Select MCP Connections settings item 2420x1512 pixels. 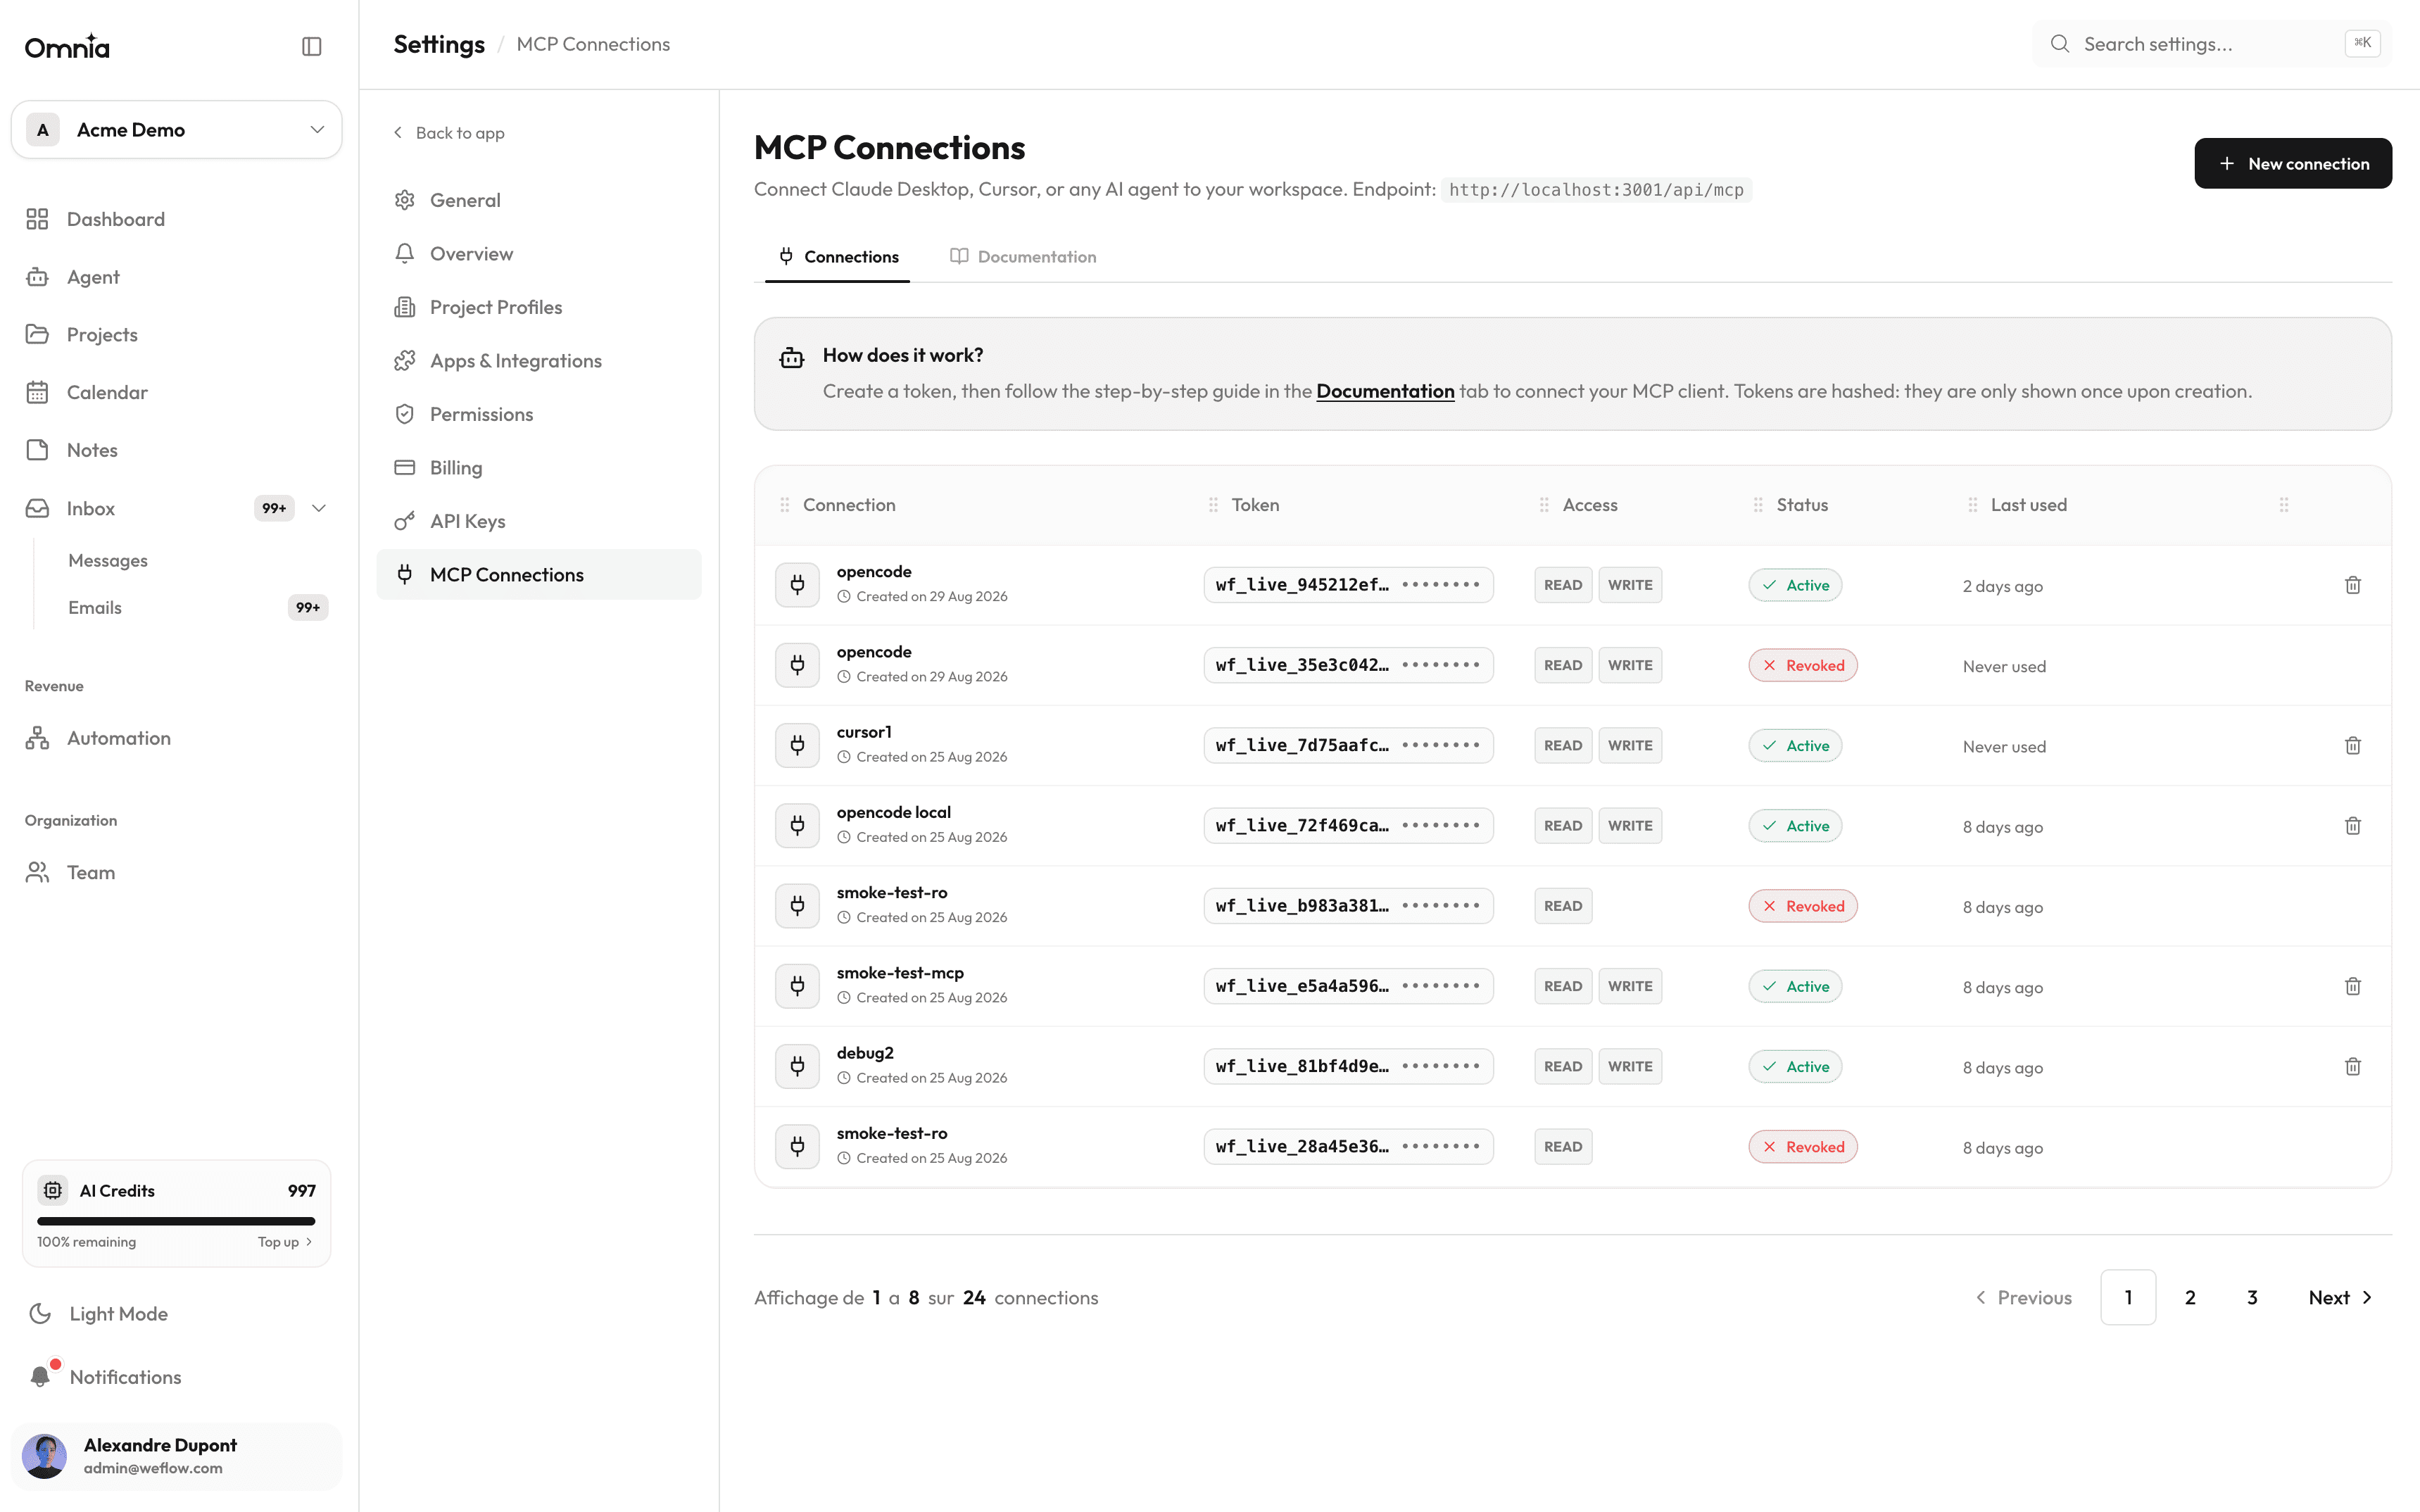[x=539, y=575]
